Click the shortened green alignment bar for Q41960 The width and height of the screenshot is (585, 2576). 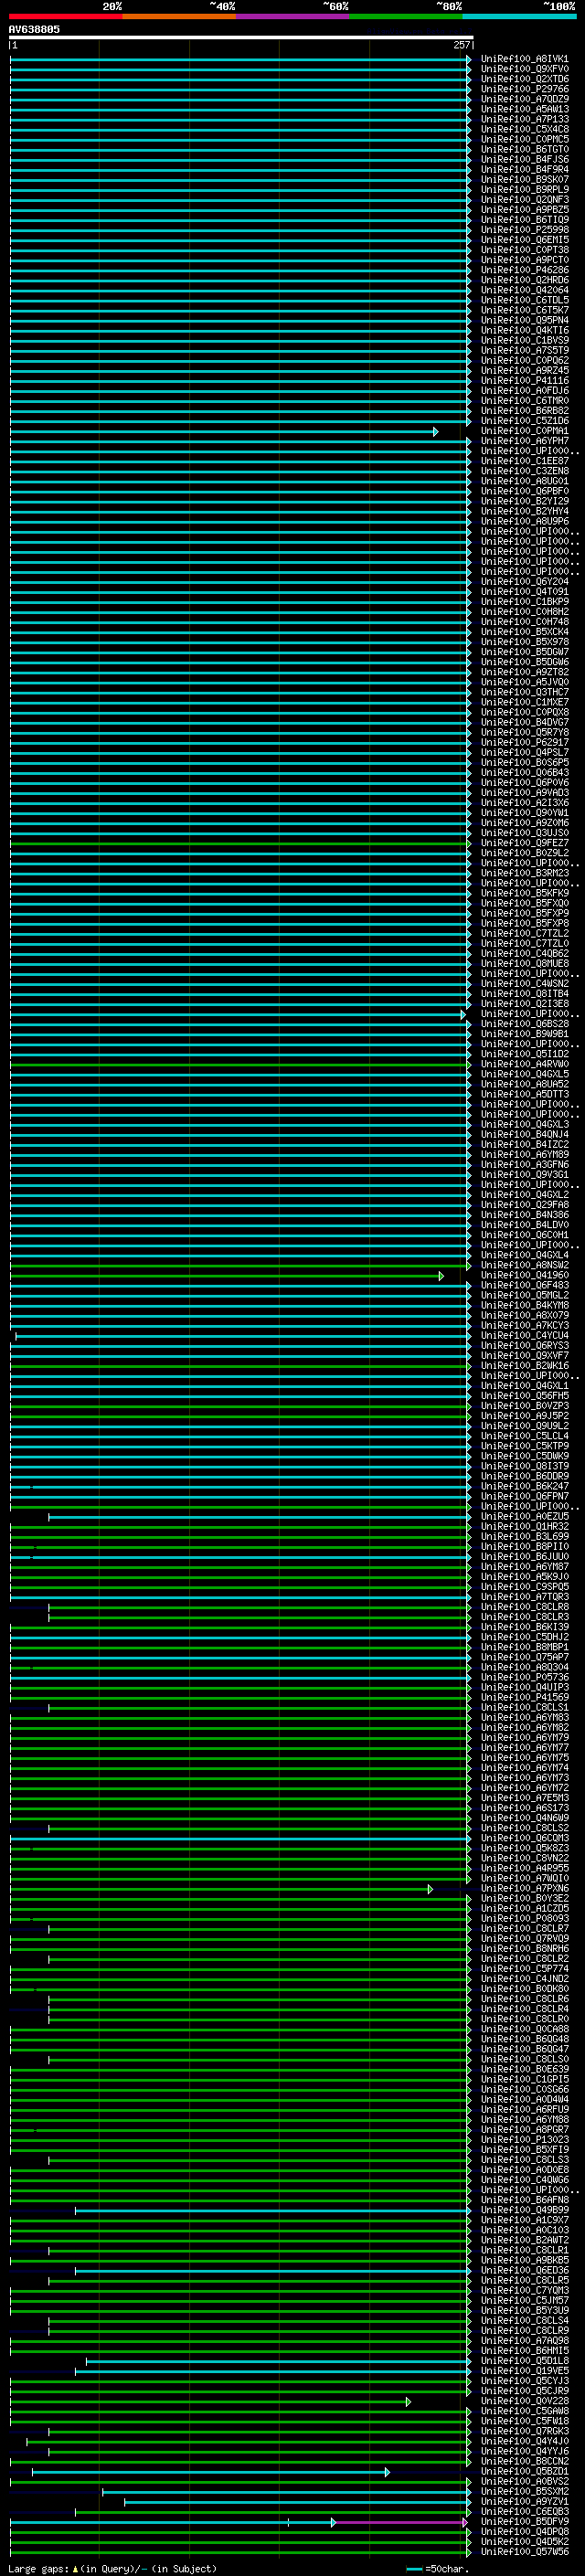tap(226, 1276)
